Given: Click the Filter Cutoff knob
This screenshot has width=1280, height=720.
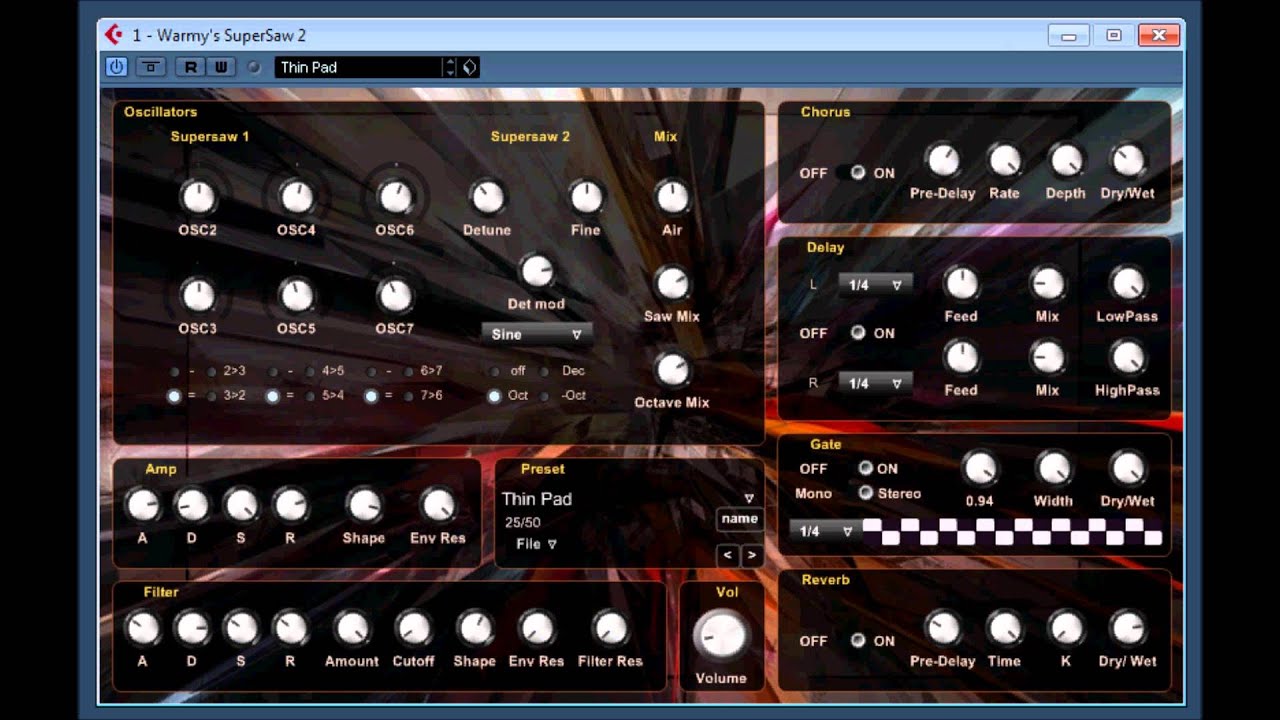Looking at the screenshot, I should pos(413,628).
